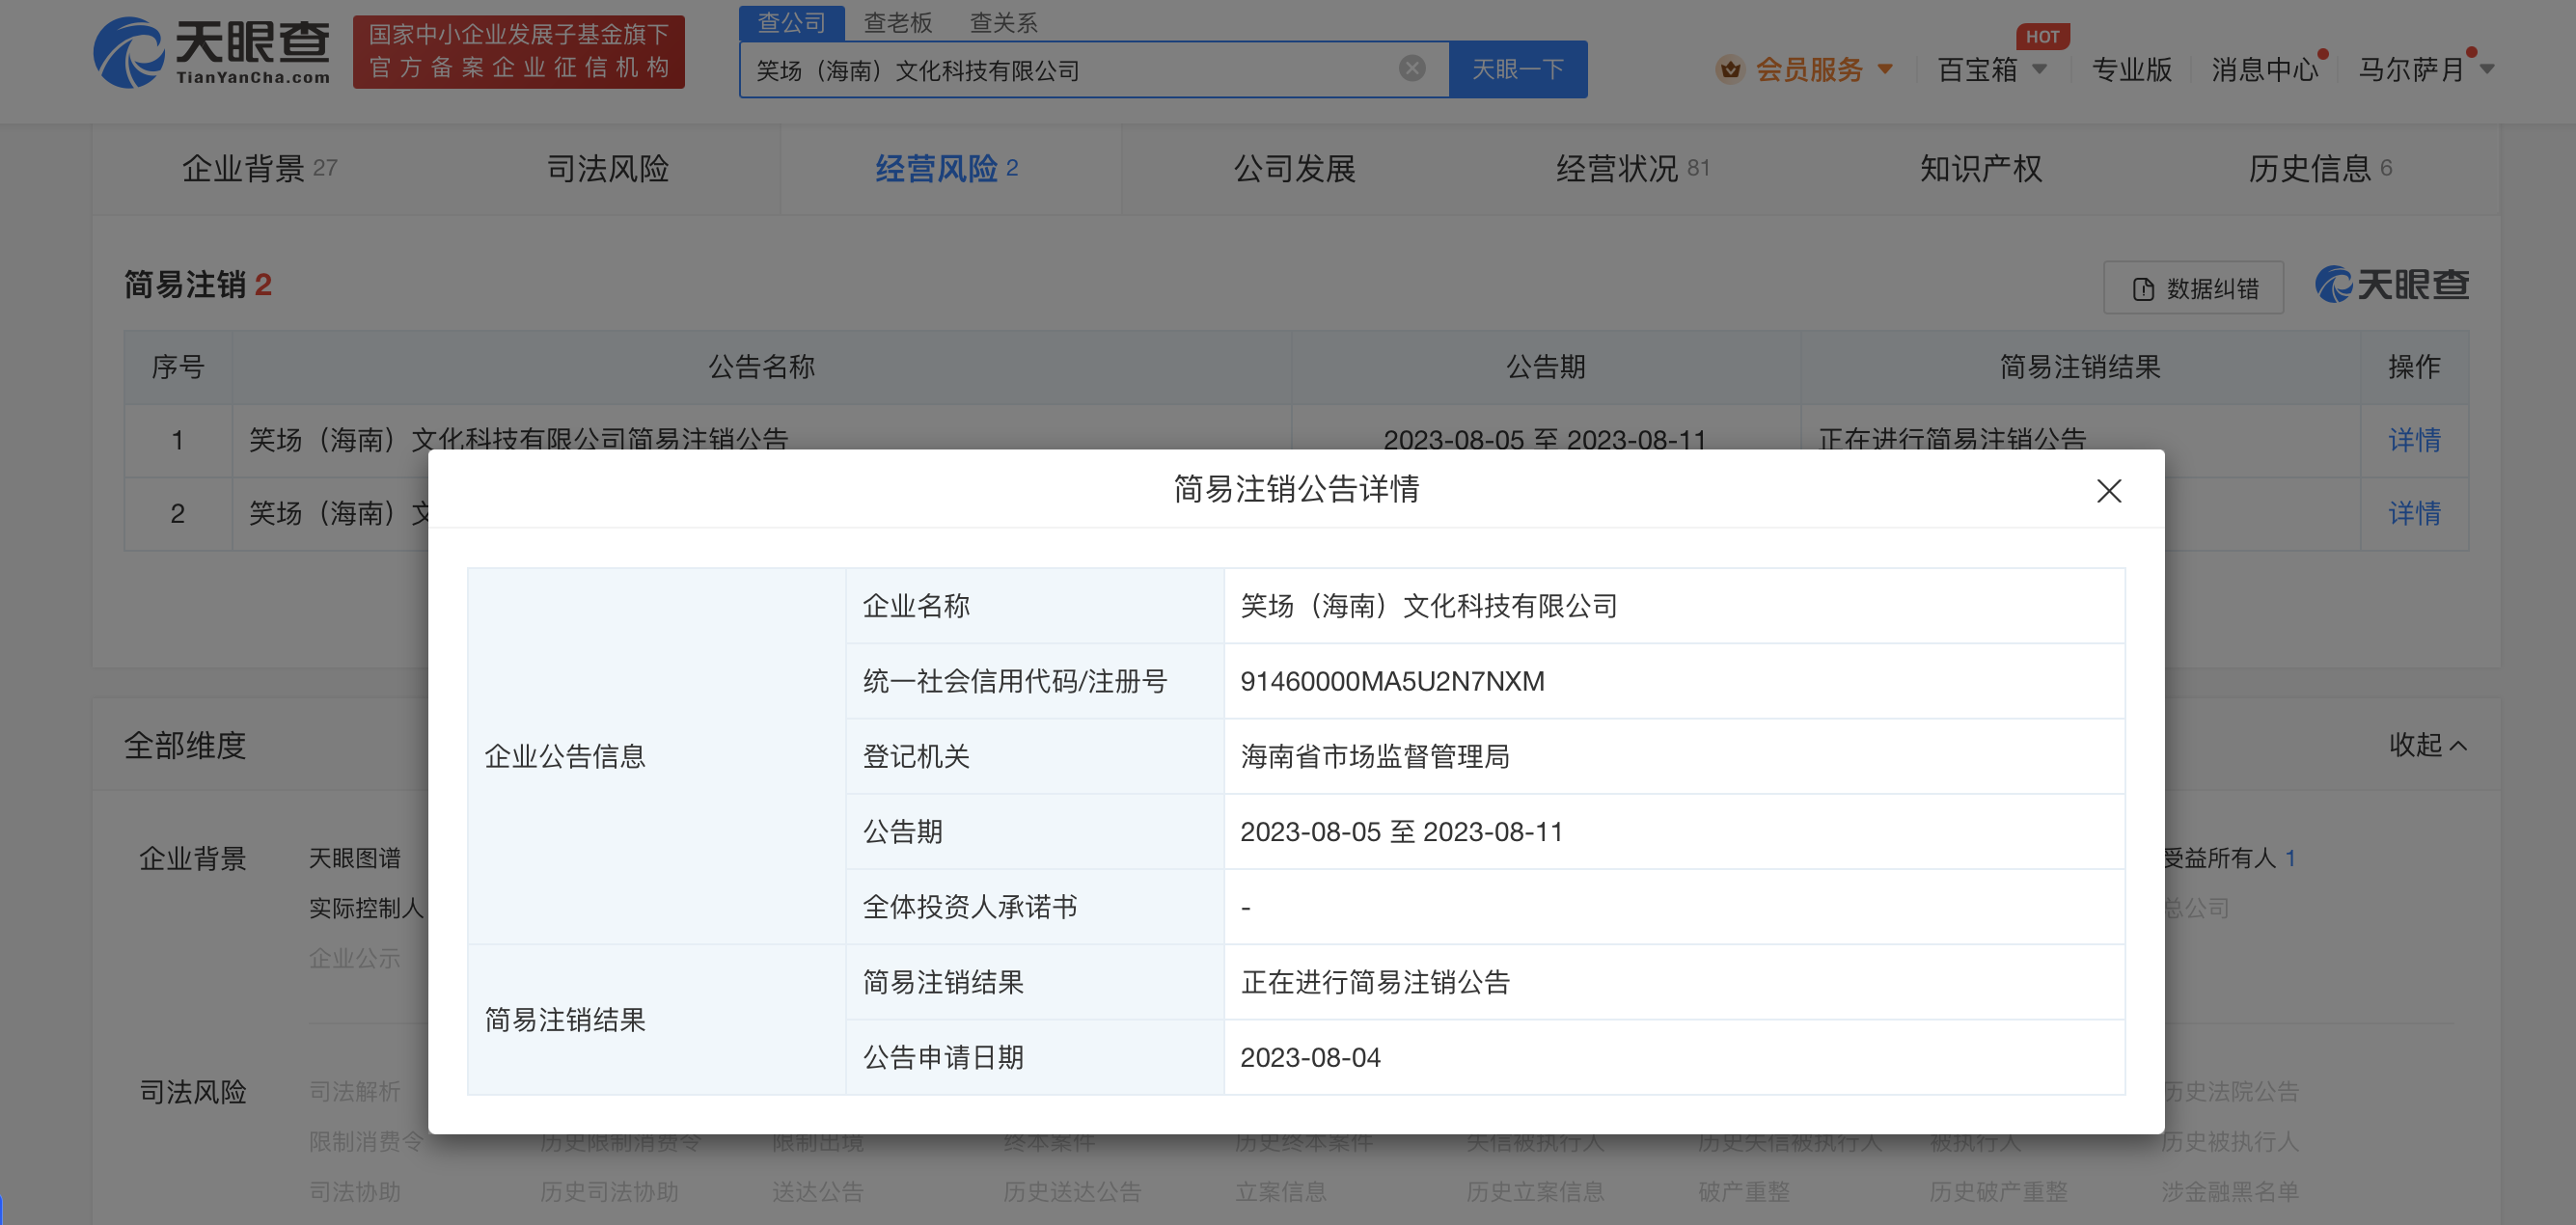Switch to 司法风险 tab

point(607,168)
